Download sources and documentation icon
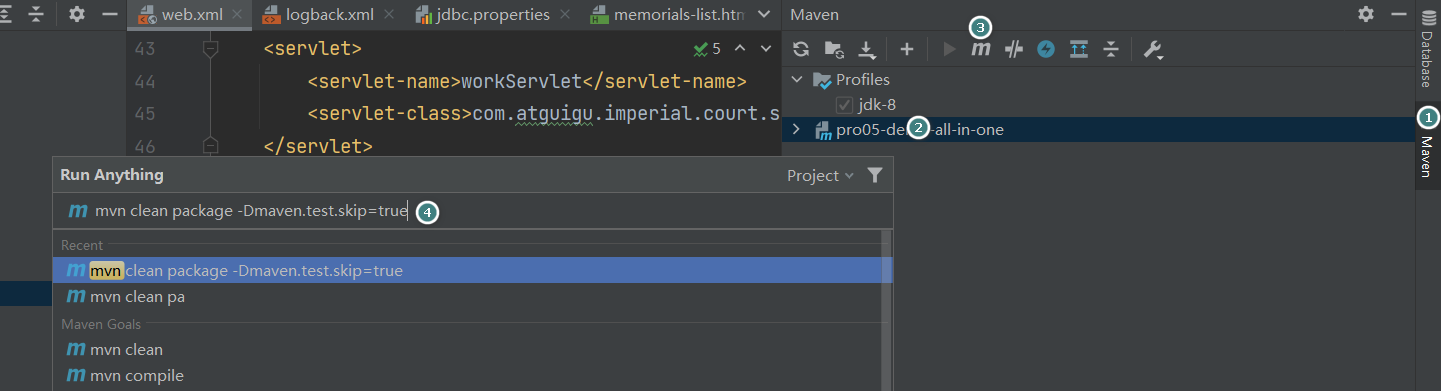Screen dimensions: 1441x391 pyautogui.click(x=867, y=49)
